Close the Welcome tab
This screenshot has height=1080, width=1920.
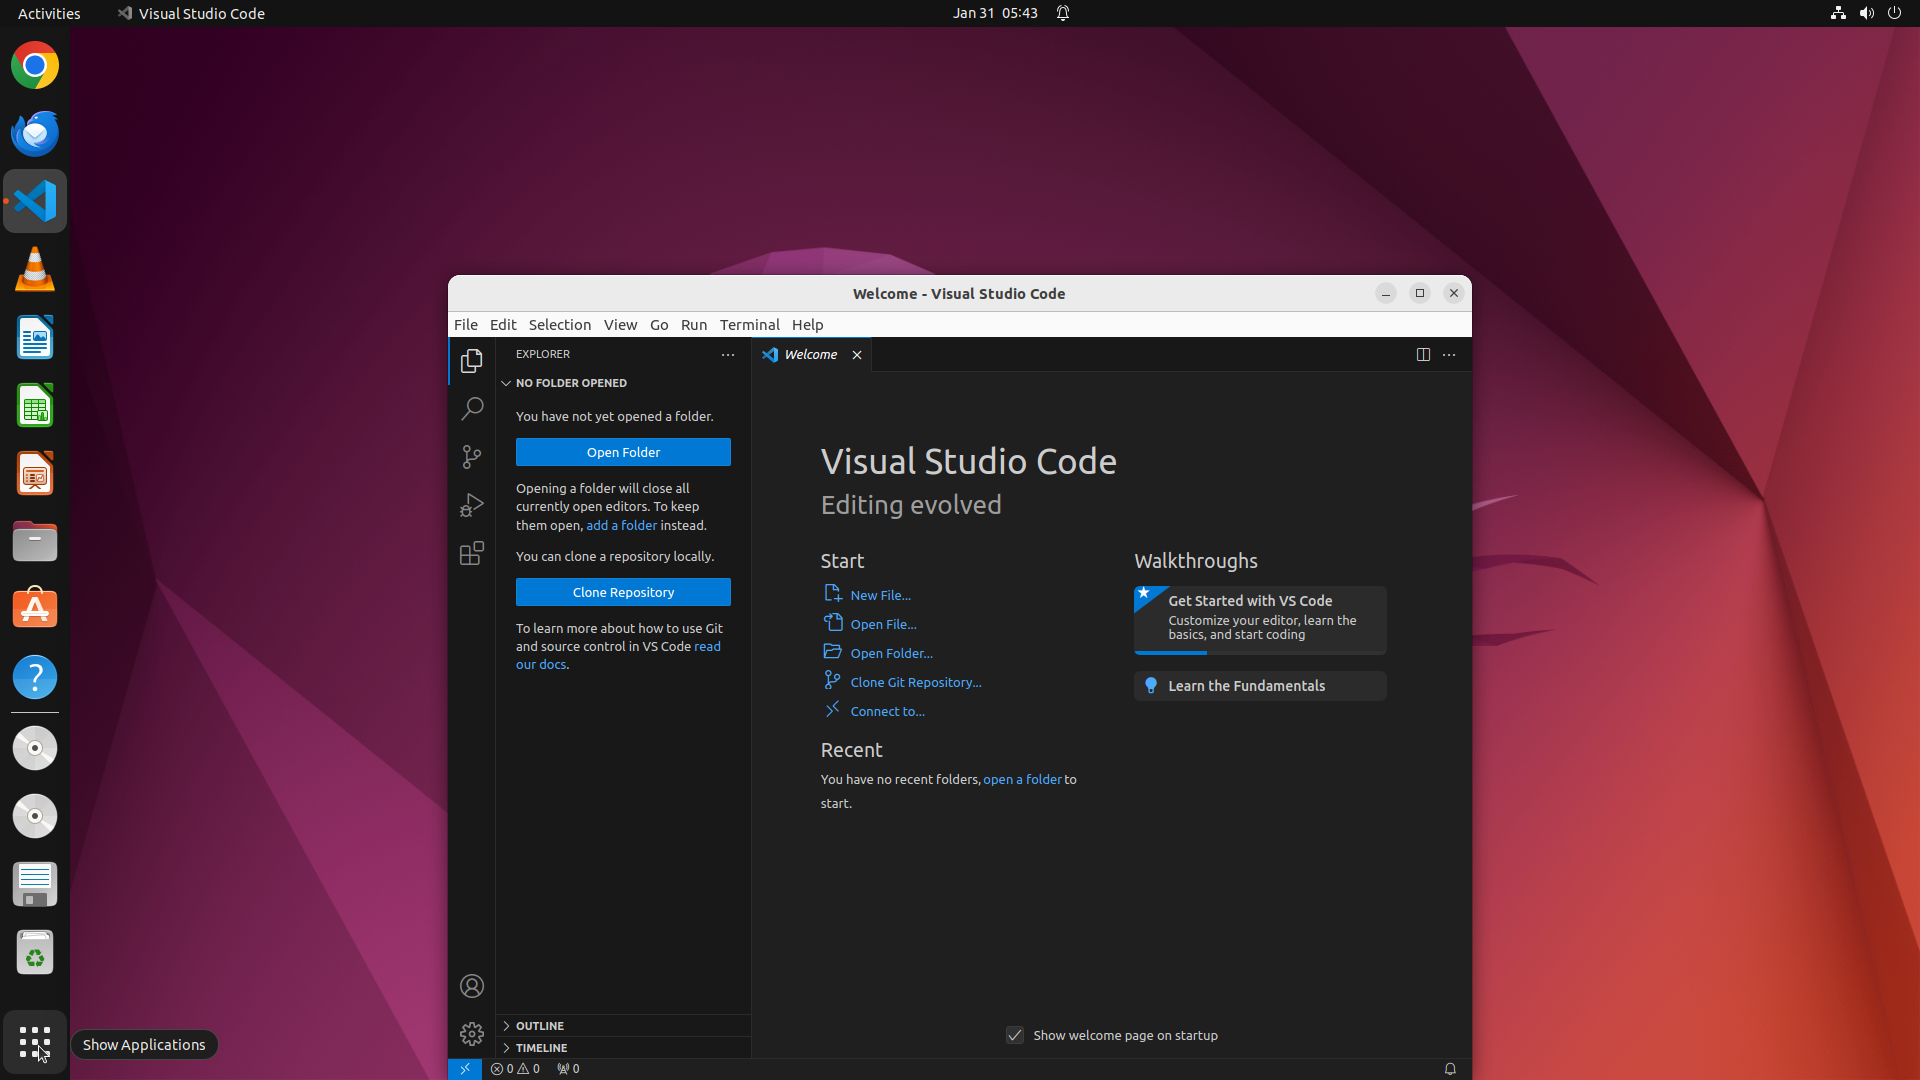(x=857, y=355)
